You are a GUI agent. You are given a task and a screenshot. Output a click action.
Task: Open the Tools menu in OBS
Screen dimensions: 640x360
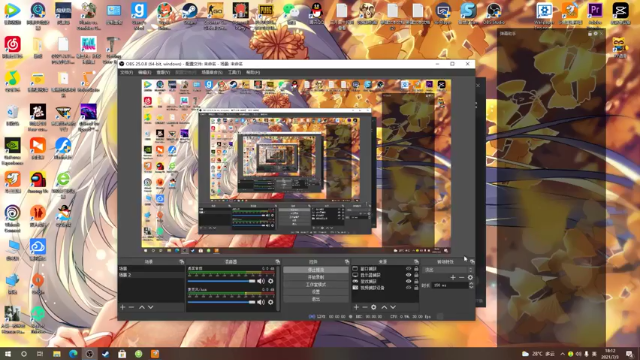click(x=234, y=72)
